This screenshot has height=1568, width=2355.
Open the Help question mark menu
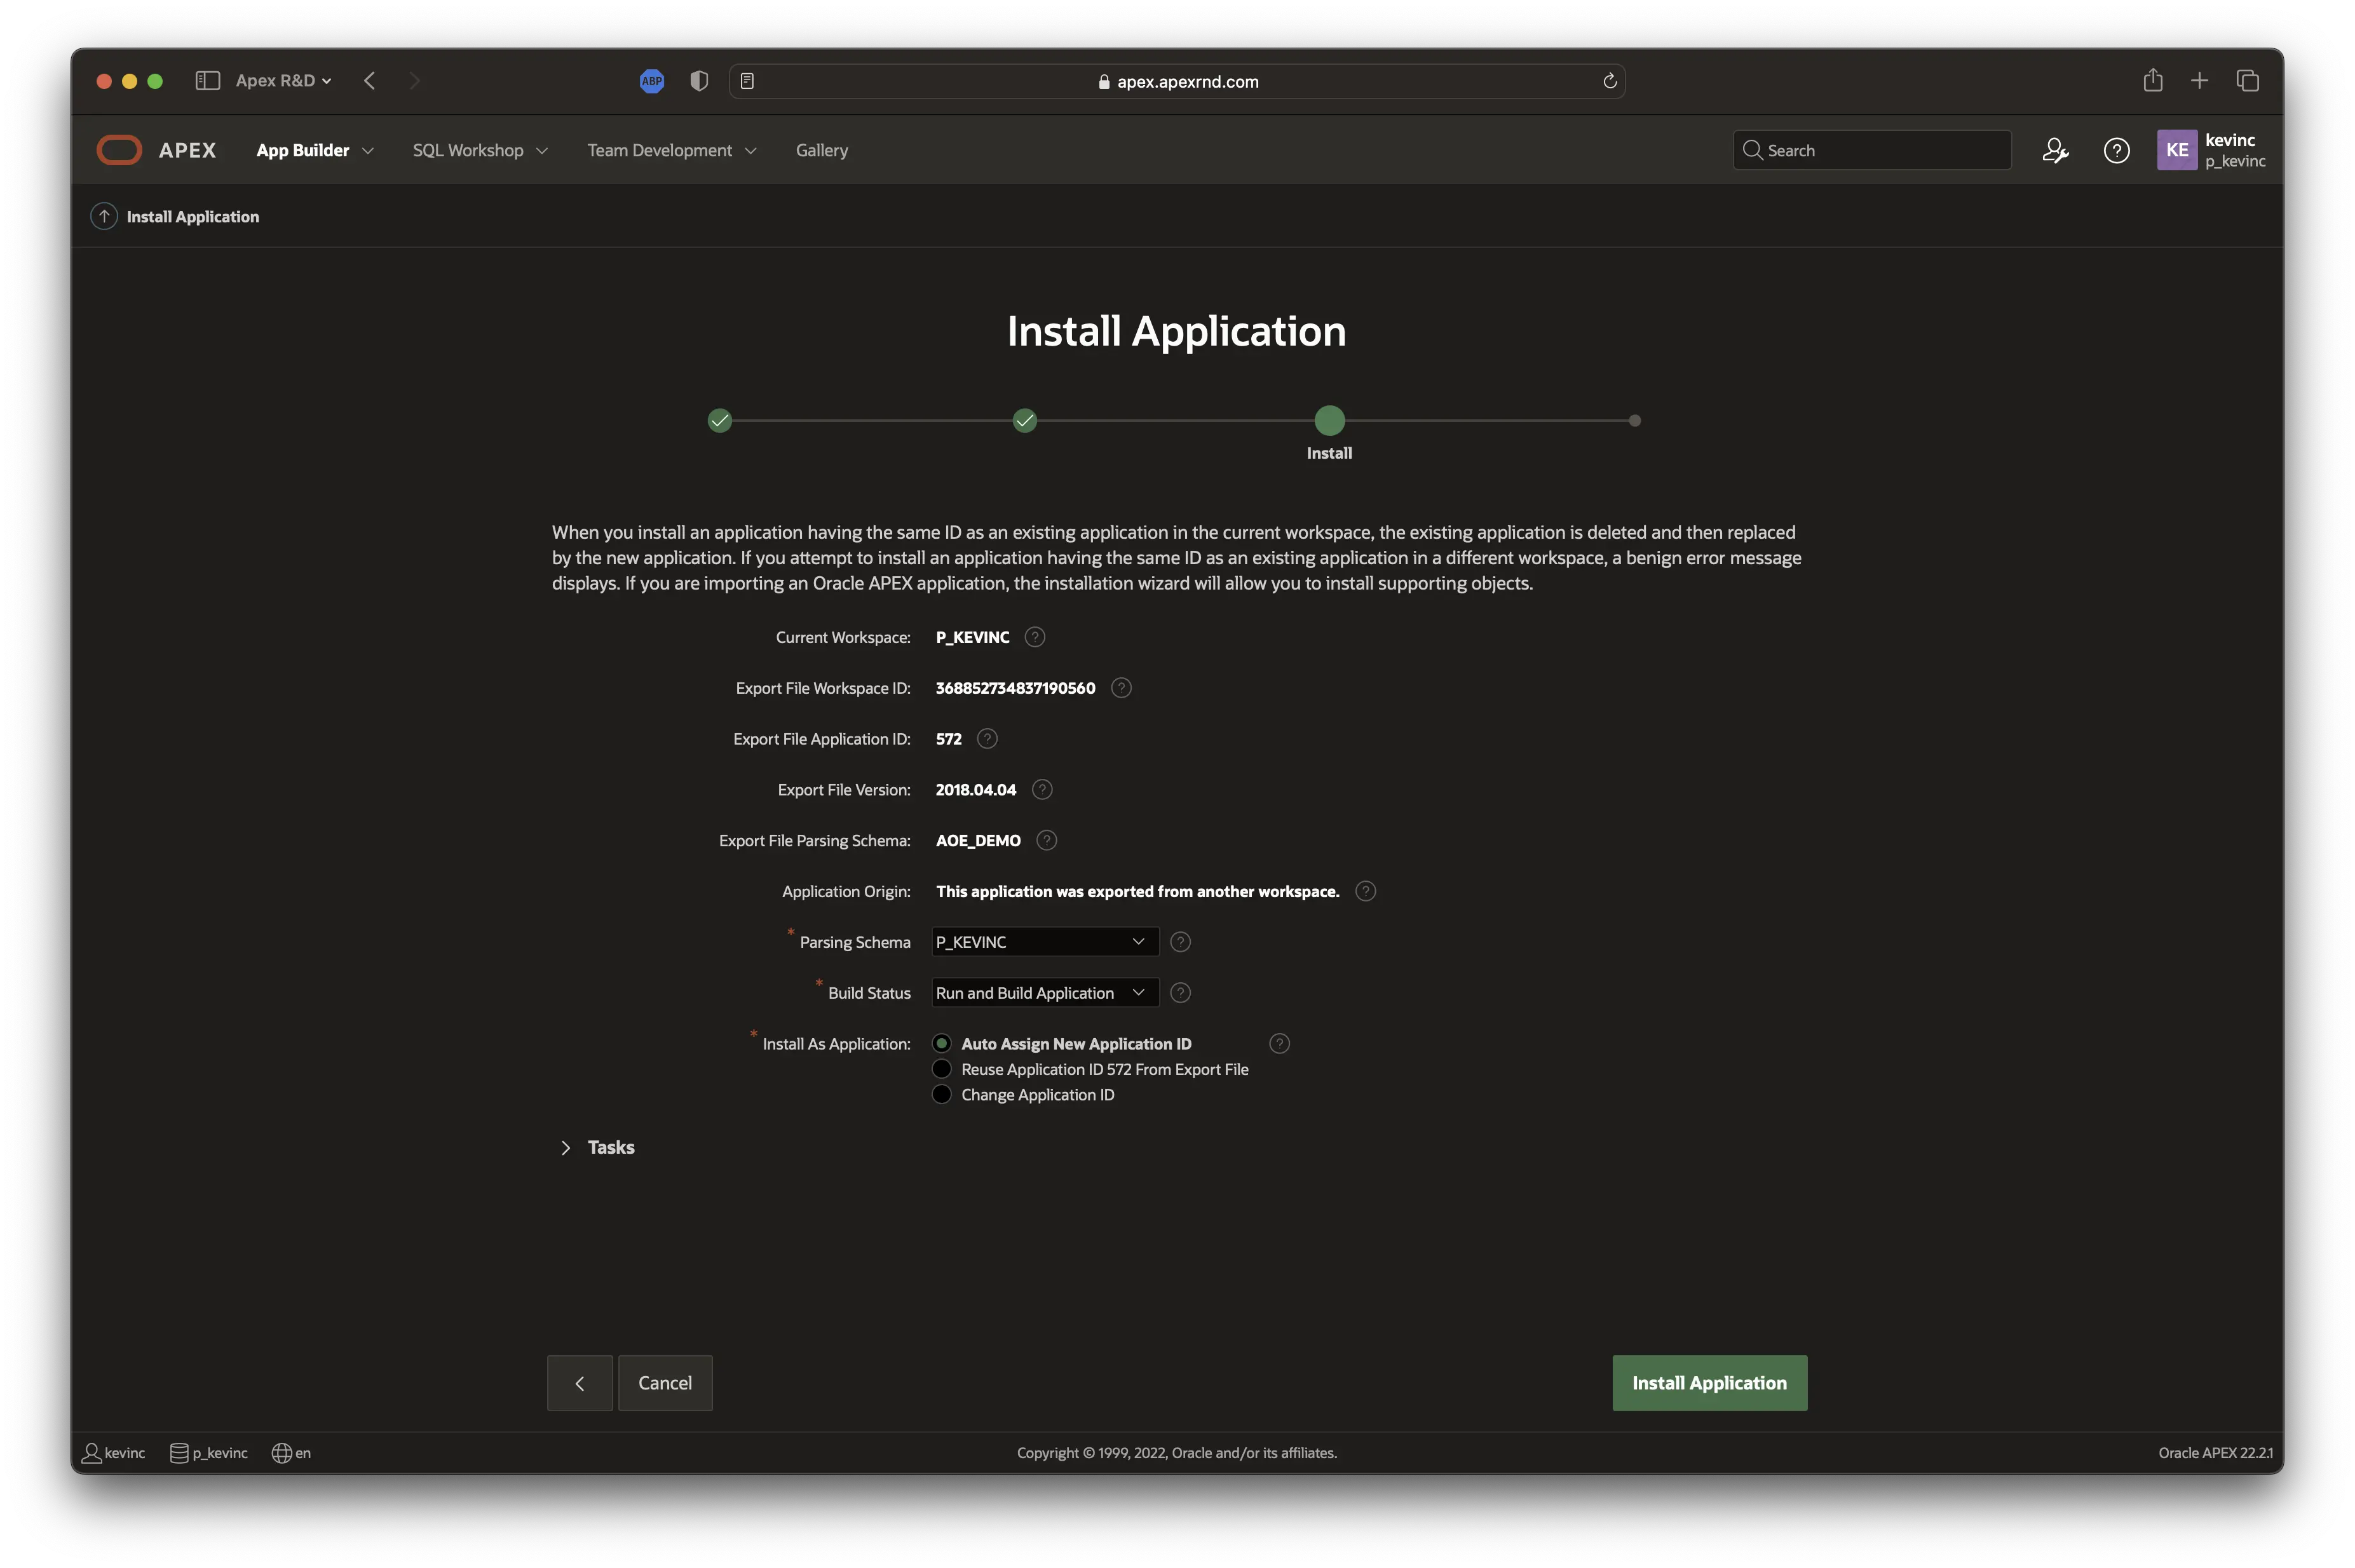2116,150
